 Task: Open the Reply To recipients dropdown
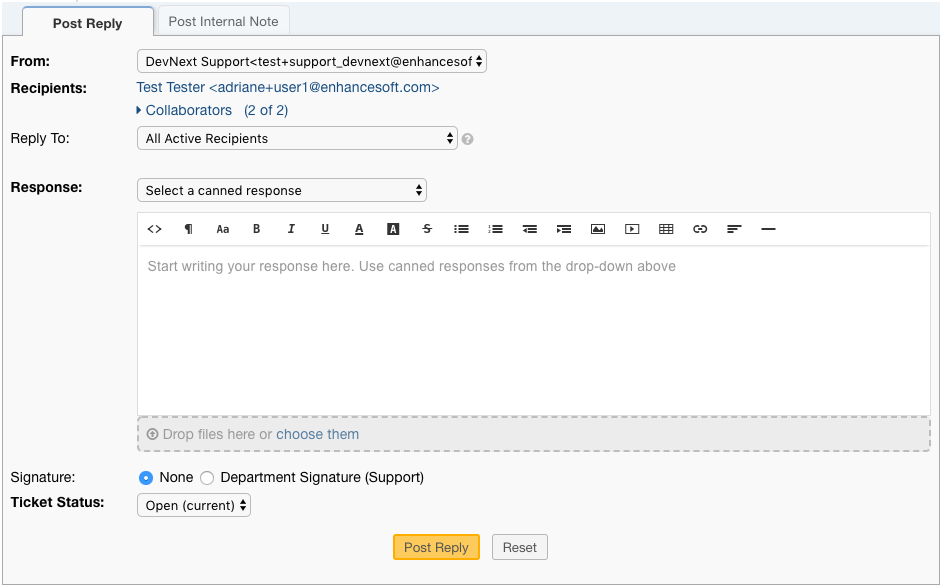click(x=297, y=139)
